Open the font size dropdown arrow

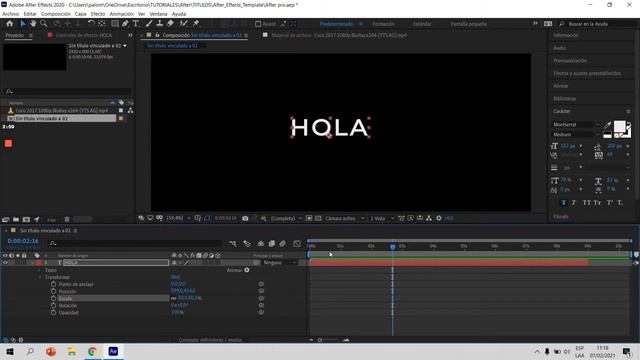pos(581,146)
